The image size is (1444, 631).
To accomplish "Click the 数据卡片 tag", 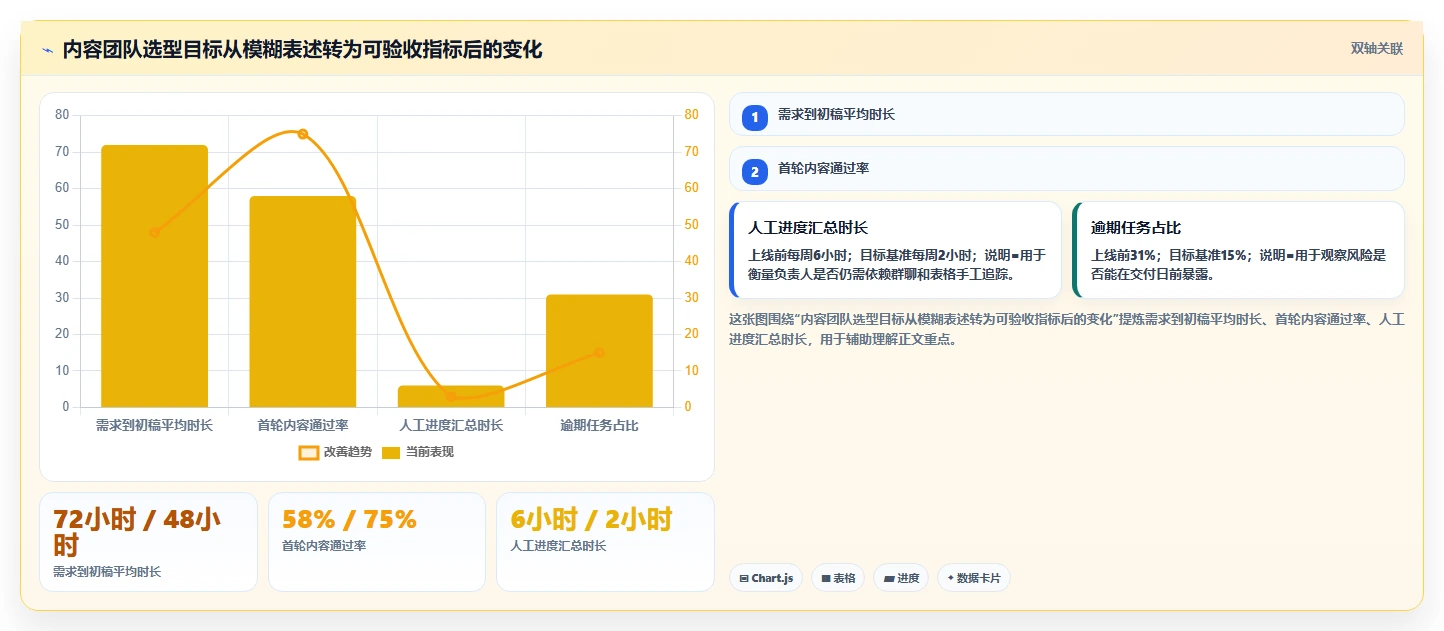I will coord(974,578).
